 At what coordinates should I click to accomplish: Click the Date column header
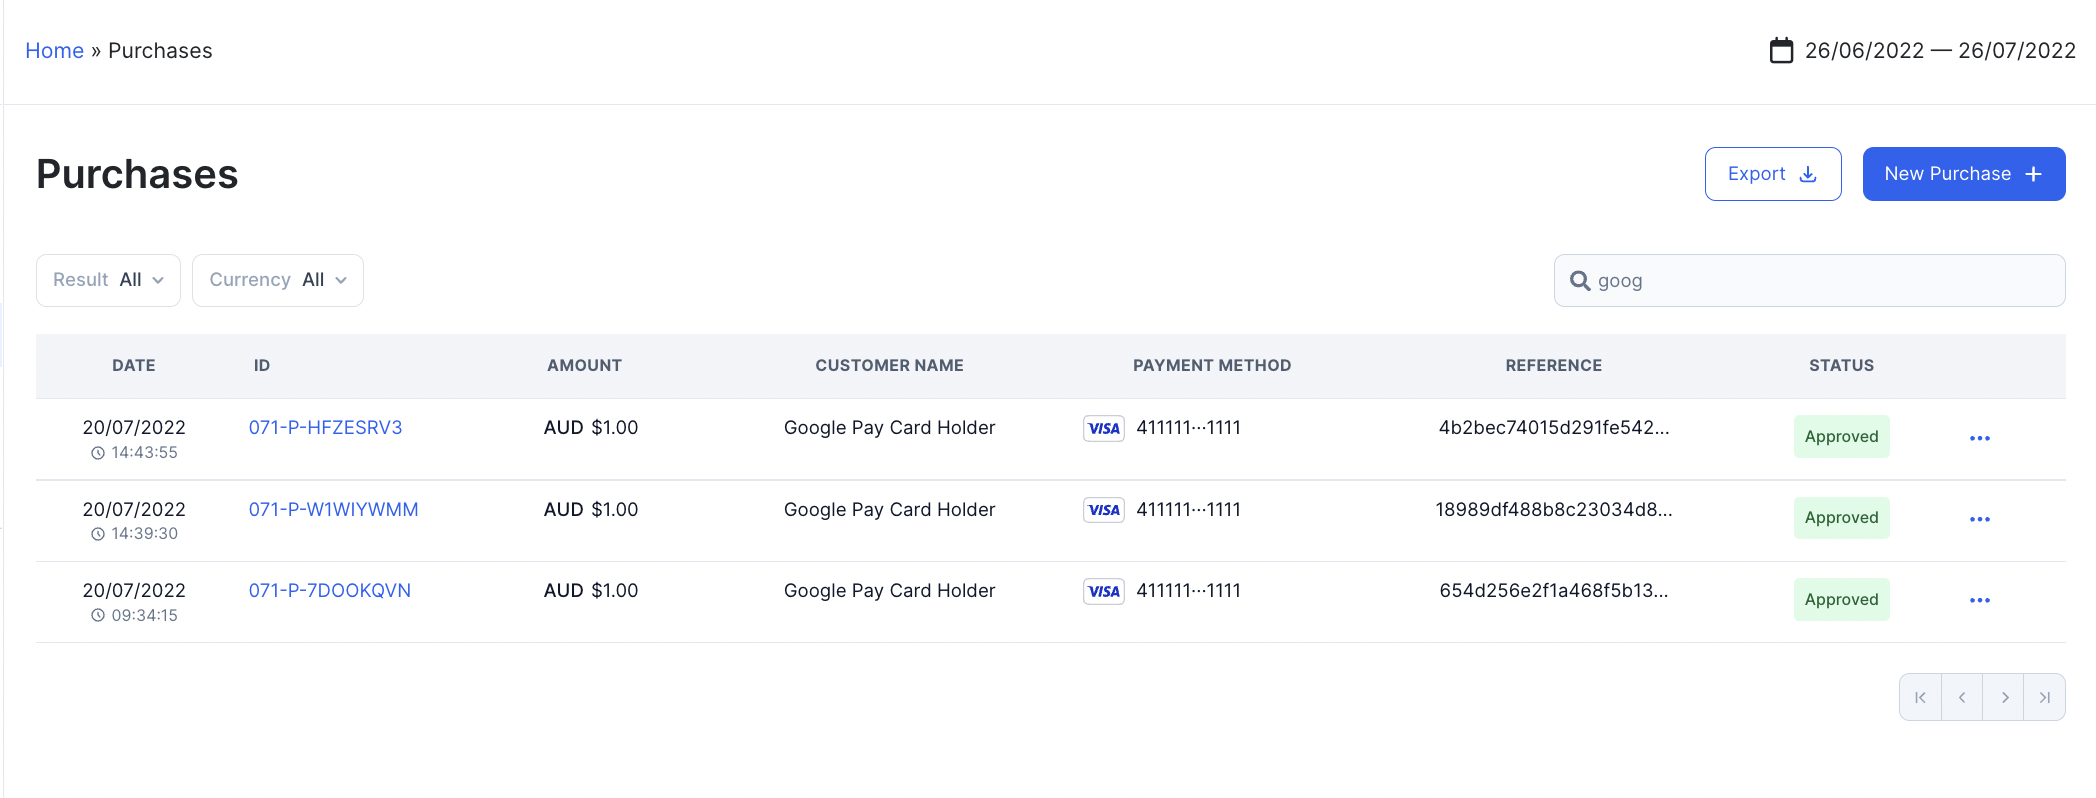coord(133,366)
